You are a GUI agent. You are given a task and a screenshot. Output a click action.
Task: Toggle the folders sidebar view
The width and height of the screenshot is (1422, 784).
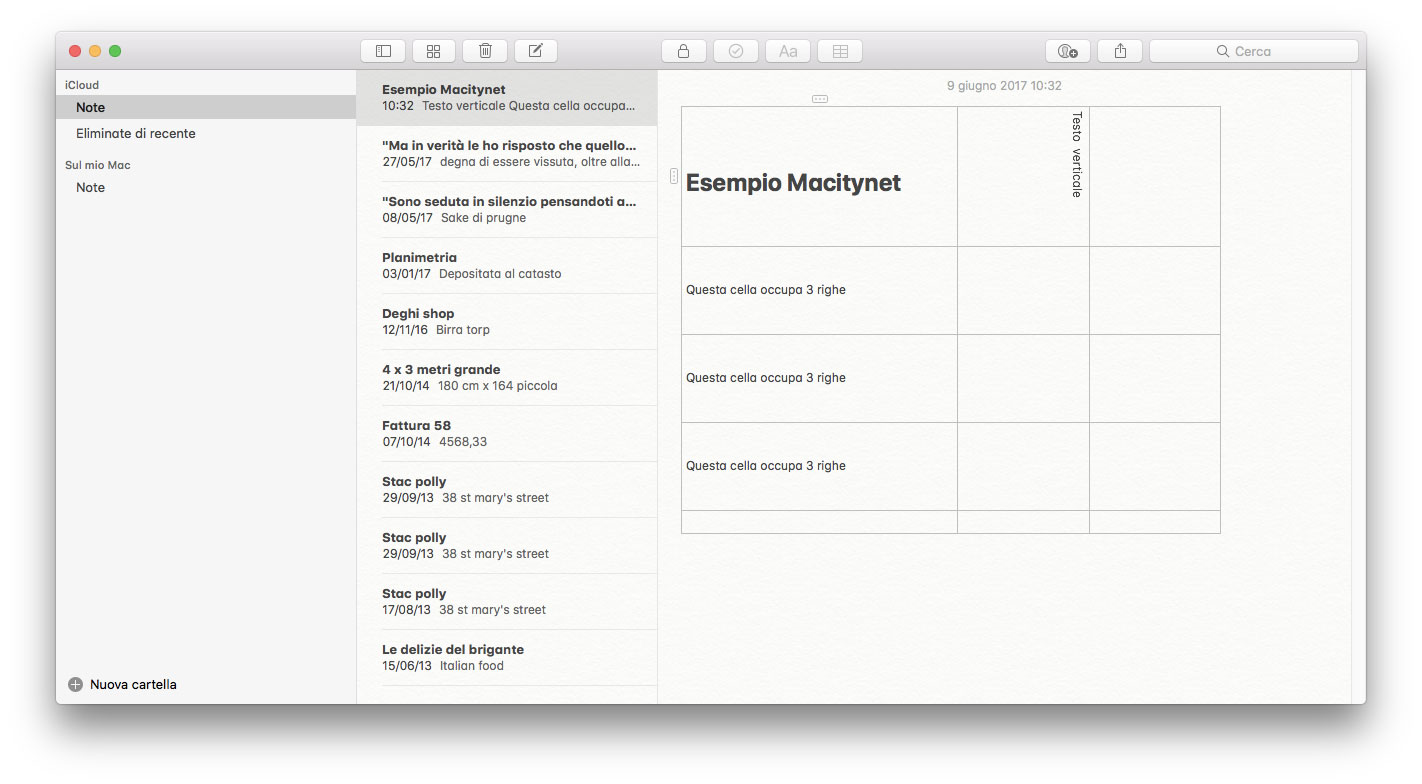[x=383, y=51]
